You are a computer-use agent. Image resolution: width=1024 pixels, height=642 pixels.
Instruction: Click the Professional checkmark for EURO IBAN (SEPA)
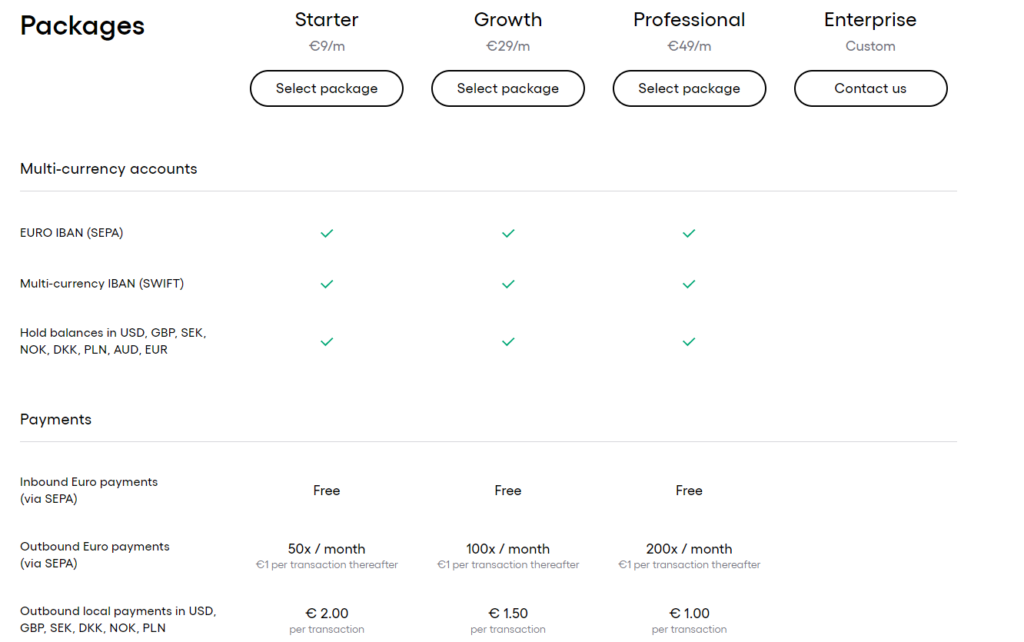[x=689, y=233]
